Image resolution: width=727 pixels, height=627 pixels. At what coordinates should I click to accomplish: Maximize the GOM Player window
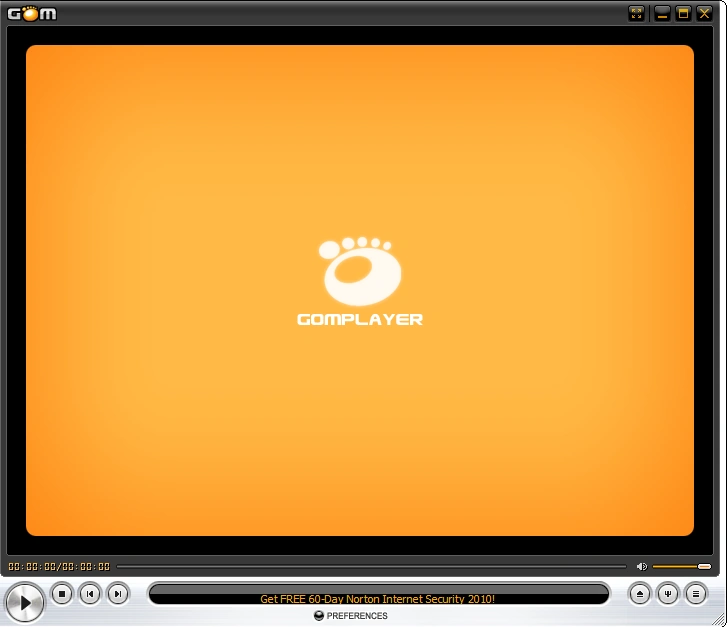point(684,14)
